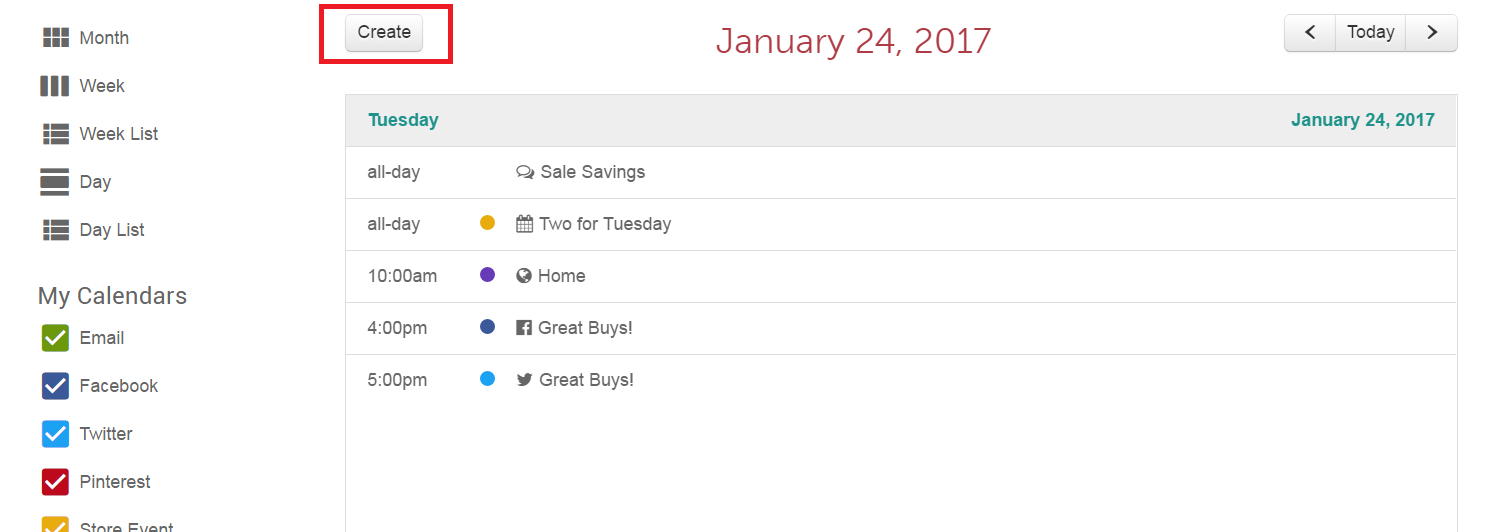Select the Week List menu label
1503x532 pixels.
pos(119,134)
